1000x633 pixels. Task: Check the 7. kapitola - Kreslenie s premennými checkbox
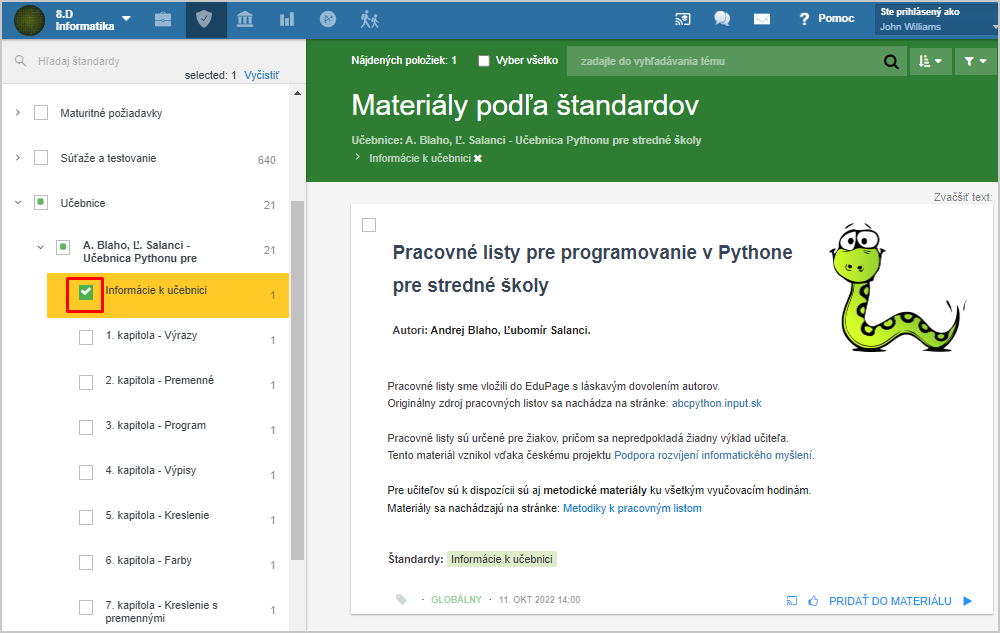click(x=86, y=608)
